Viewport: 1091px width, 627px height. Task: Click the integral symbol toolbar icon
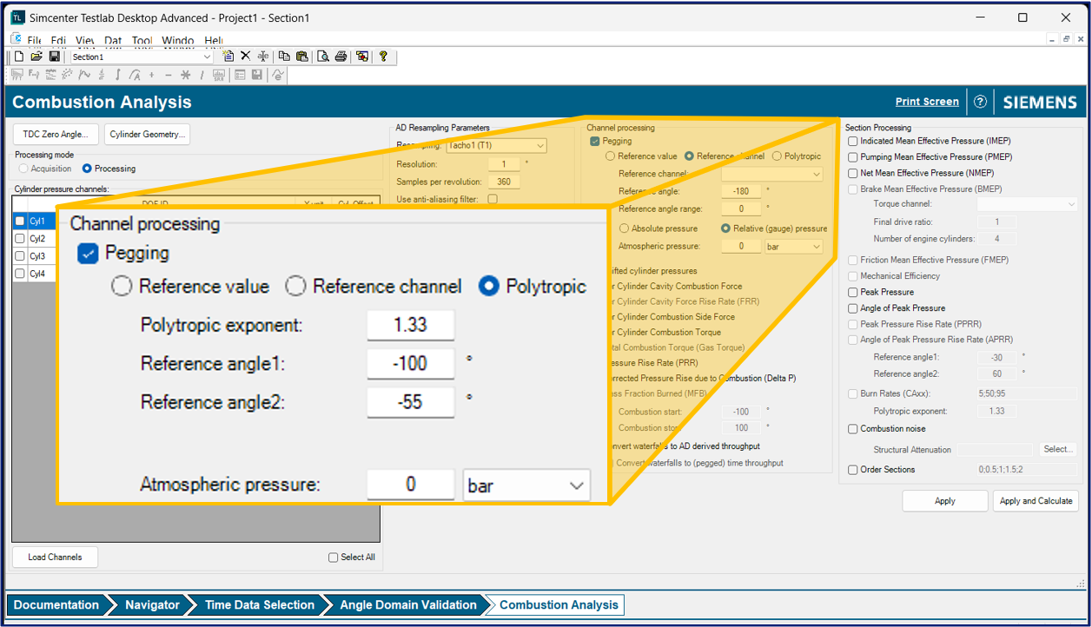pyautogui.click(x=118, y=74)
